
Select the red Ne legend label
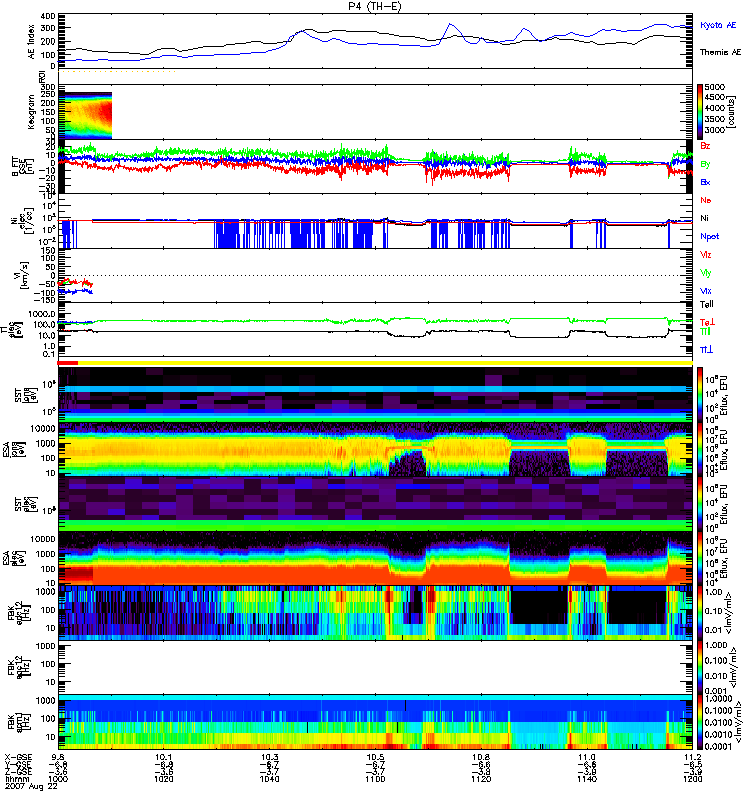tap(706, 200)
